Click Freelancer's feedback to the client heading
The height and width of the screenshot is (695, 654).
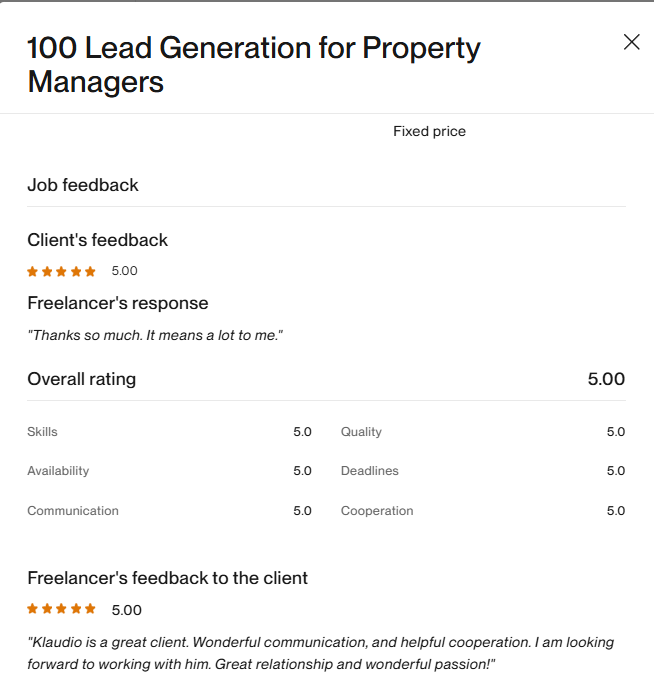[x=167, y=578]
